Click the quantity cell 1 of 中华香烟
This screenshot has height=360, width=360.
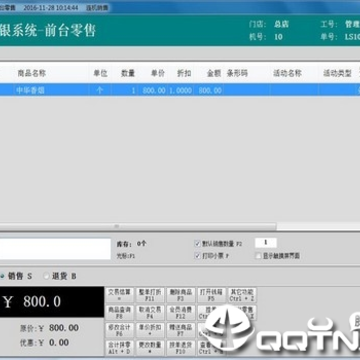(x=133, y=90)
